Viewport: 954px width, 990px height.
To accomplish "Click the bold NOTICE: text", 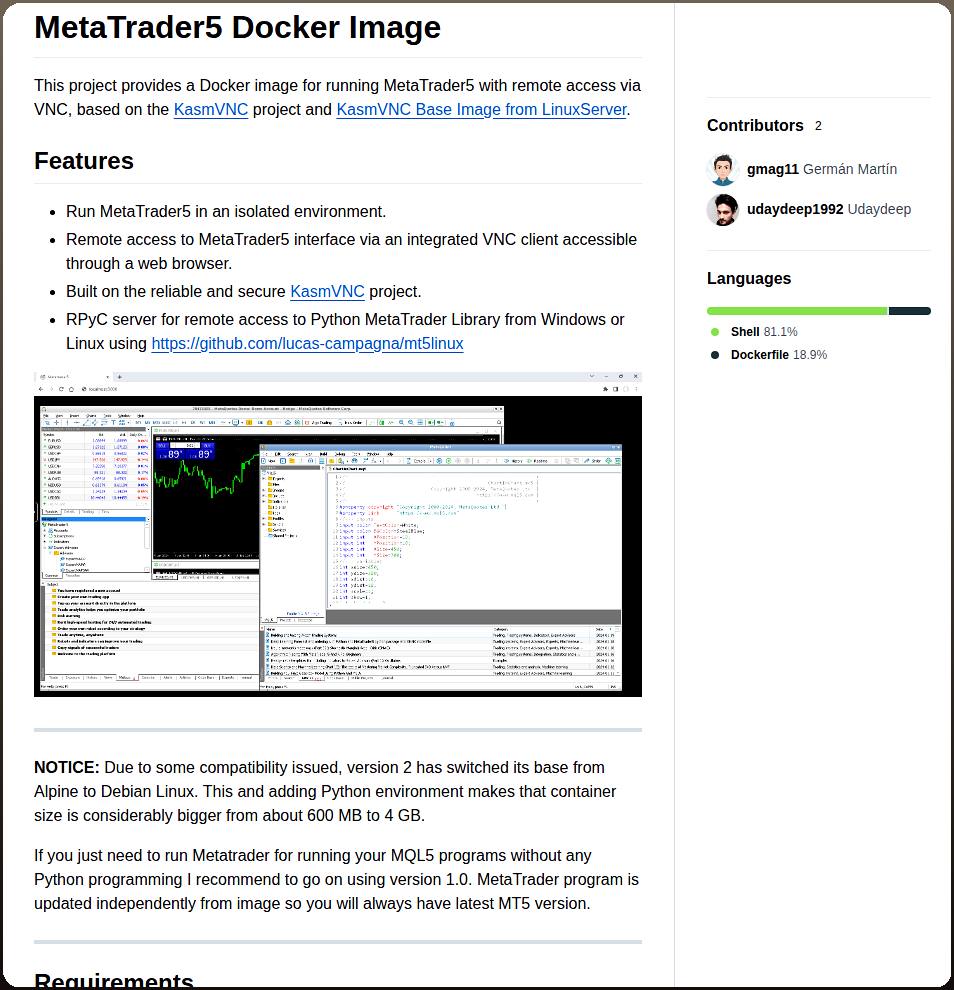I will pyautogui.click(x=67, y=768).
